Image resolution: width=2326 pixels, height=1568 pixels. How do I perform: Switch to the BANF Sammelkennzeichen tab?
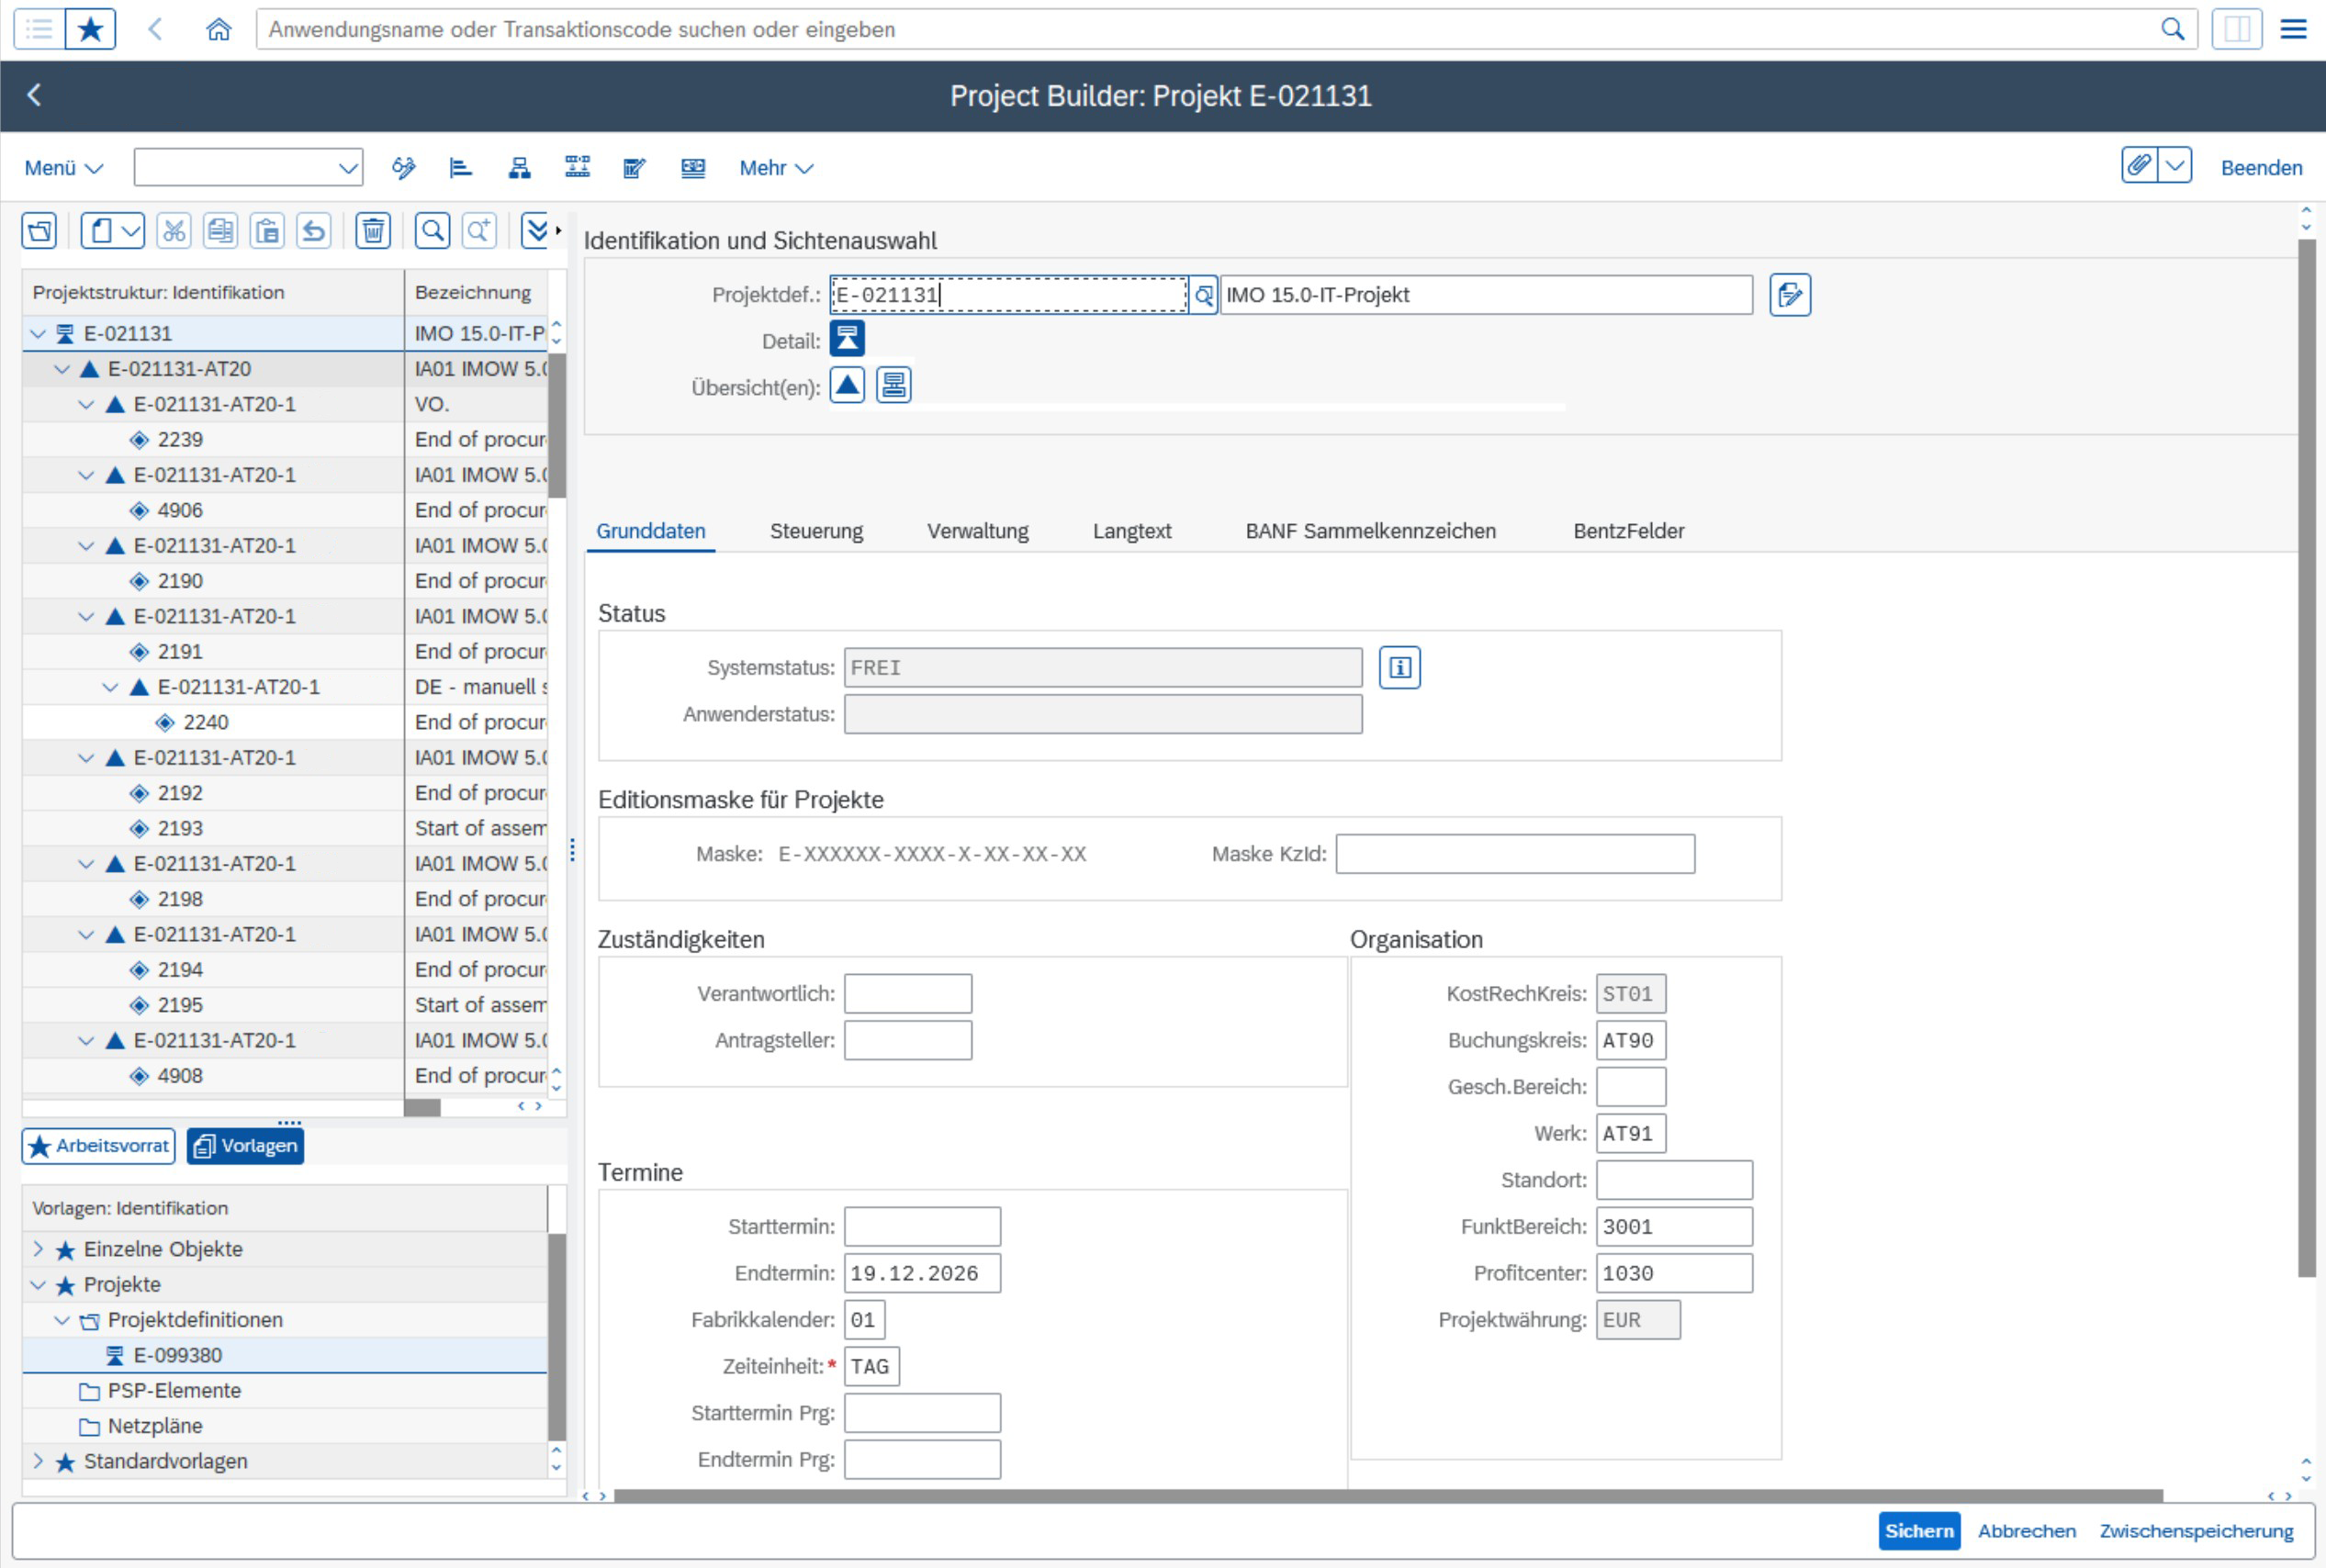(1370, 531)
